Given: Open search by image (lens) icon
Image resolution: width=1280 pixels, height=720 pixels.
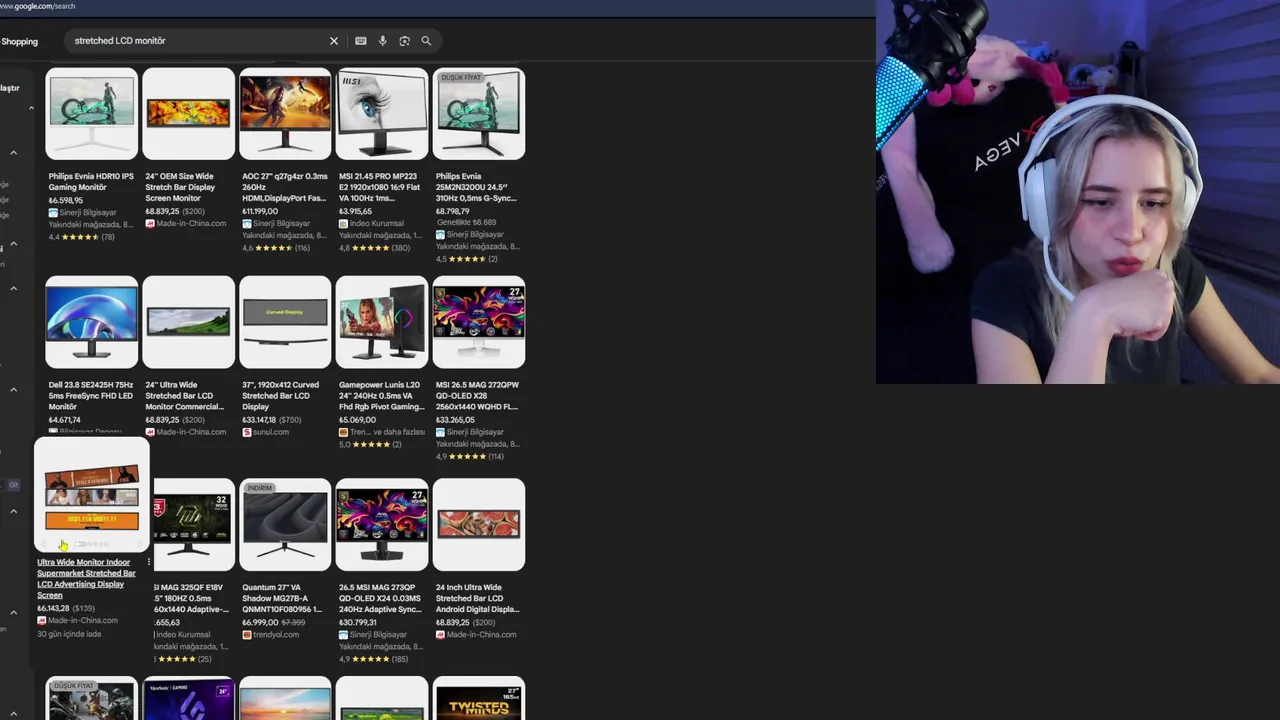Looking at the screenshot, I should point(404,41).
